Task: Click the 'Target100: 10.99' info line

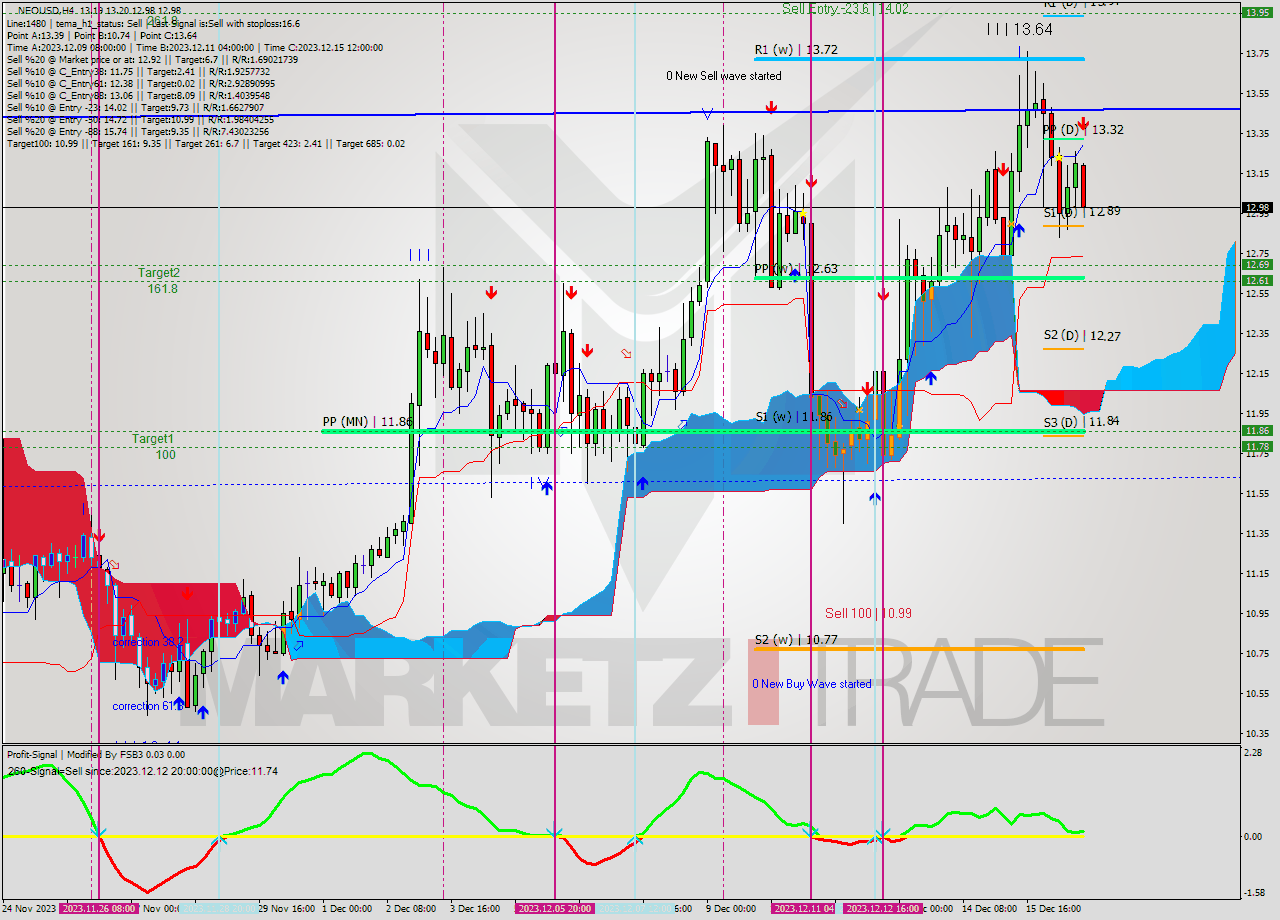Action: (206, 144)
